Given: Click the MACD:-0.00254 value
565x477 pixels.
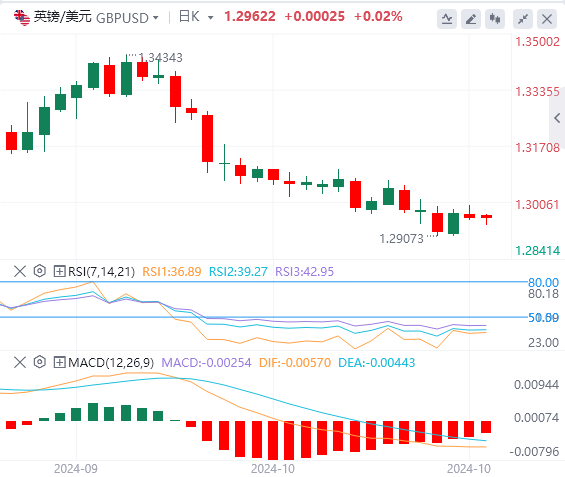Looking at the screenshot, I should click(206, 363).
